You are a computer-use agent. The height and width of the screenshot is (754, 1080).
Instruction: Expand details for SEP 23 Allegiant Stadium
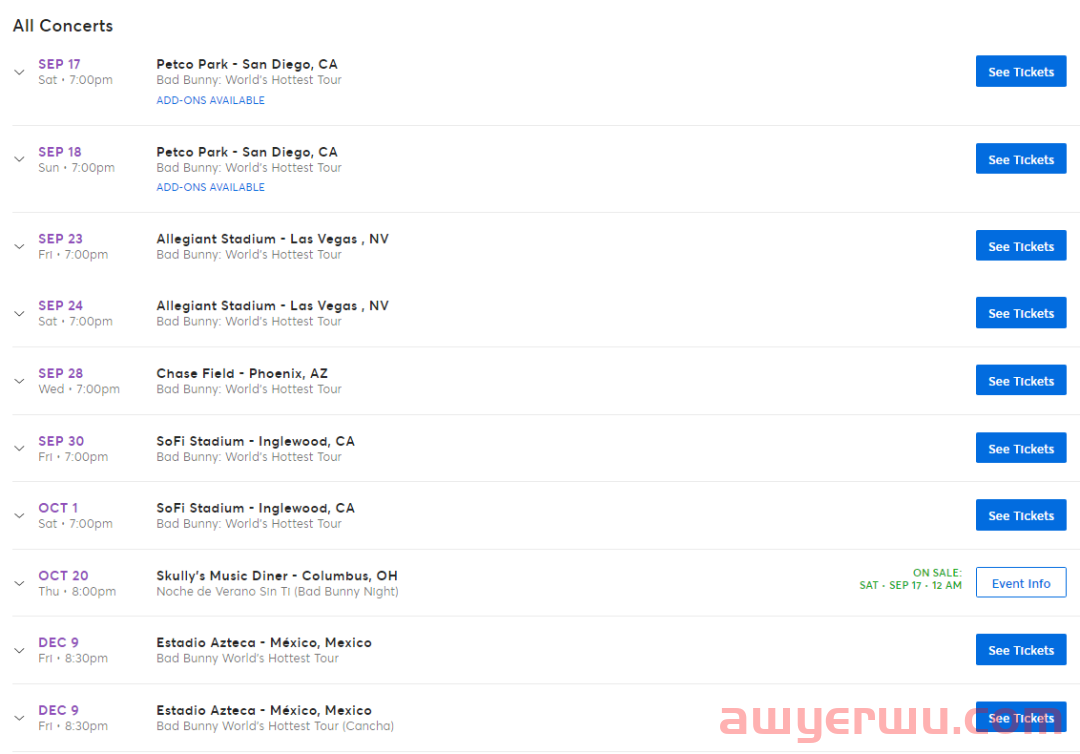[19, 247]
